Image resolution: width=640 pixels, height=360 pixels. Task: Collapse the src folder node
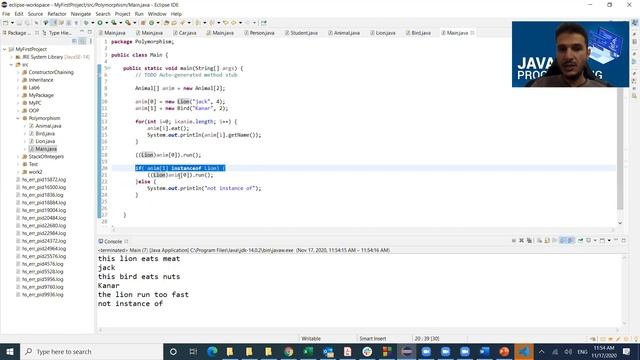tap(11, 64)
